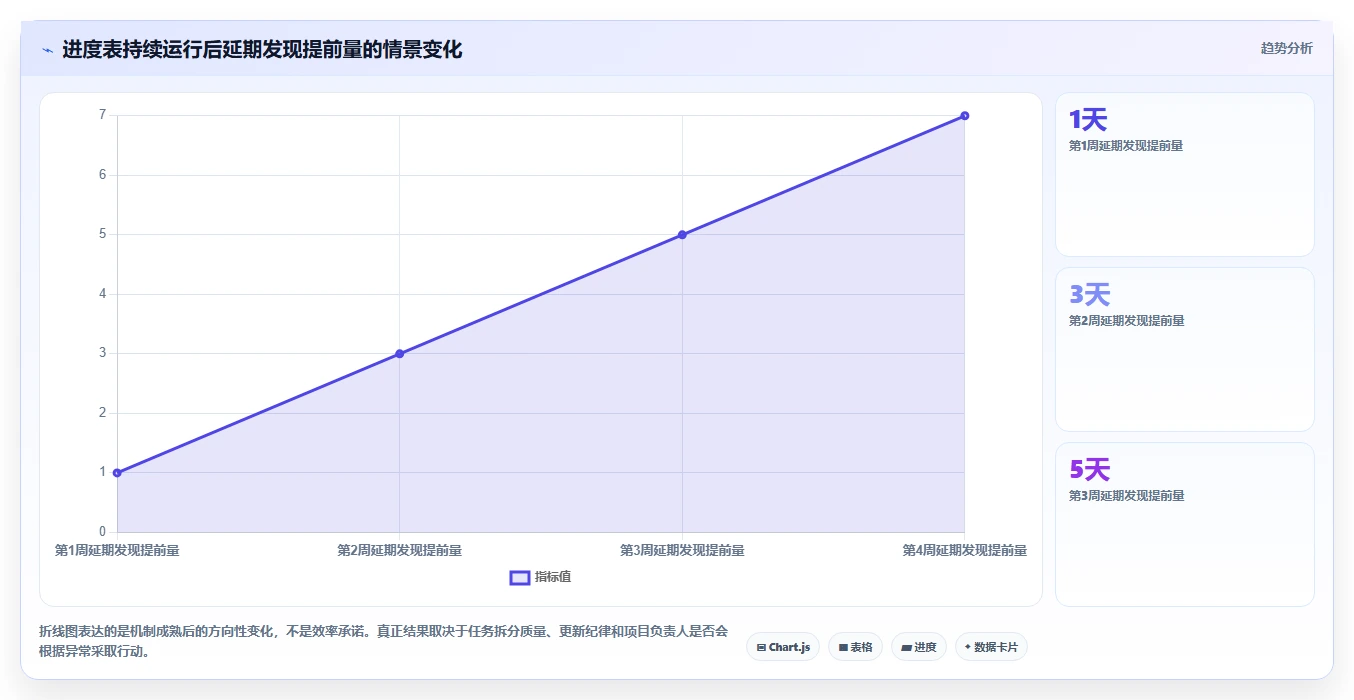Image resolution: width=1354 pixels, height=700 pixels.
Task: Click the 数据卡片 tag
Action: (991, 647)
